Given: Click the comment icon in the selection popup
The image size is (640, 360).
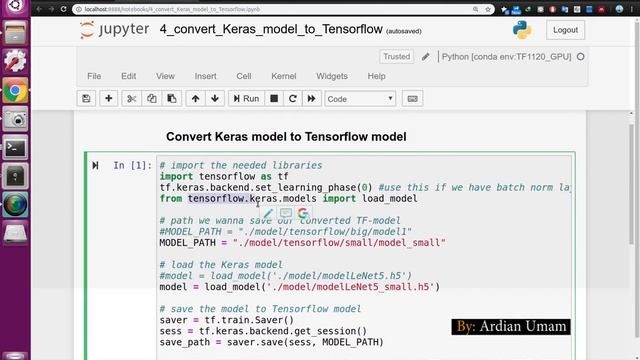Looking at the screenshot, I should point(286,213).
